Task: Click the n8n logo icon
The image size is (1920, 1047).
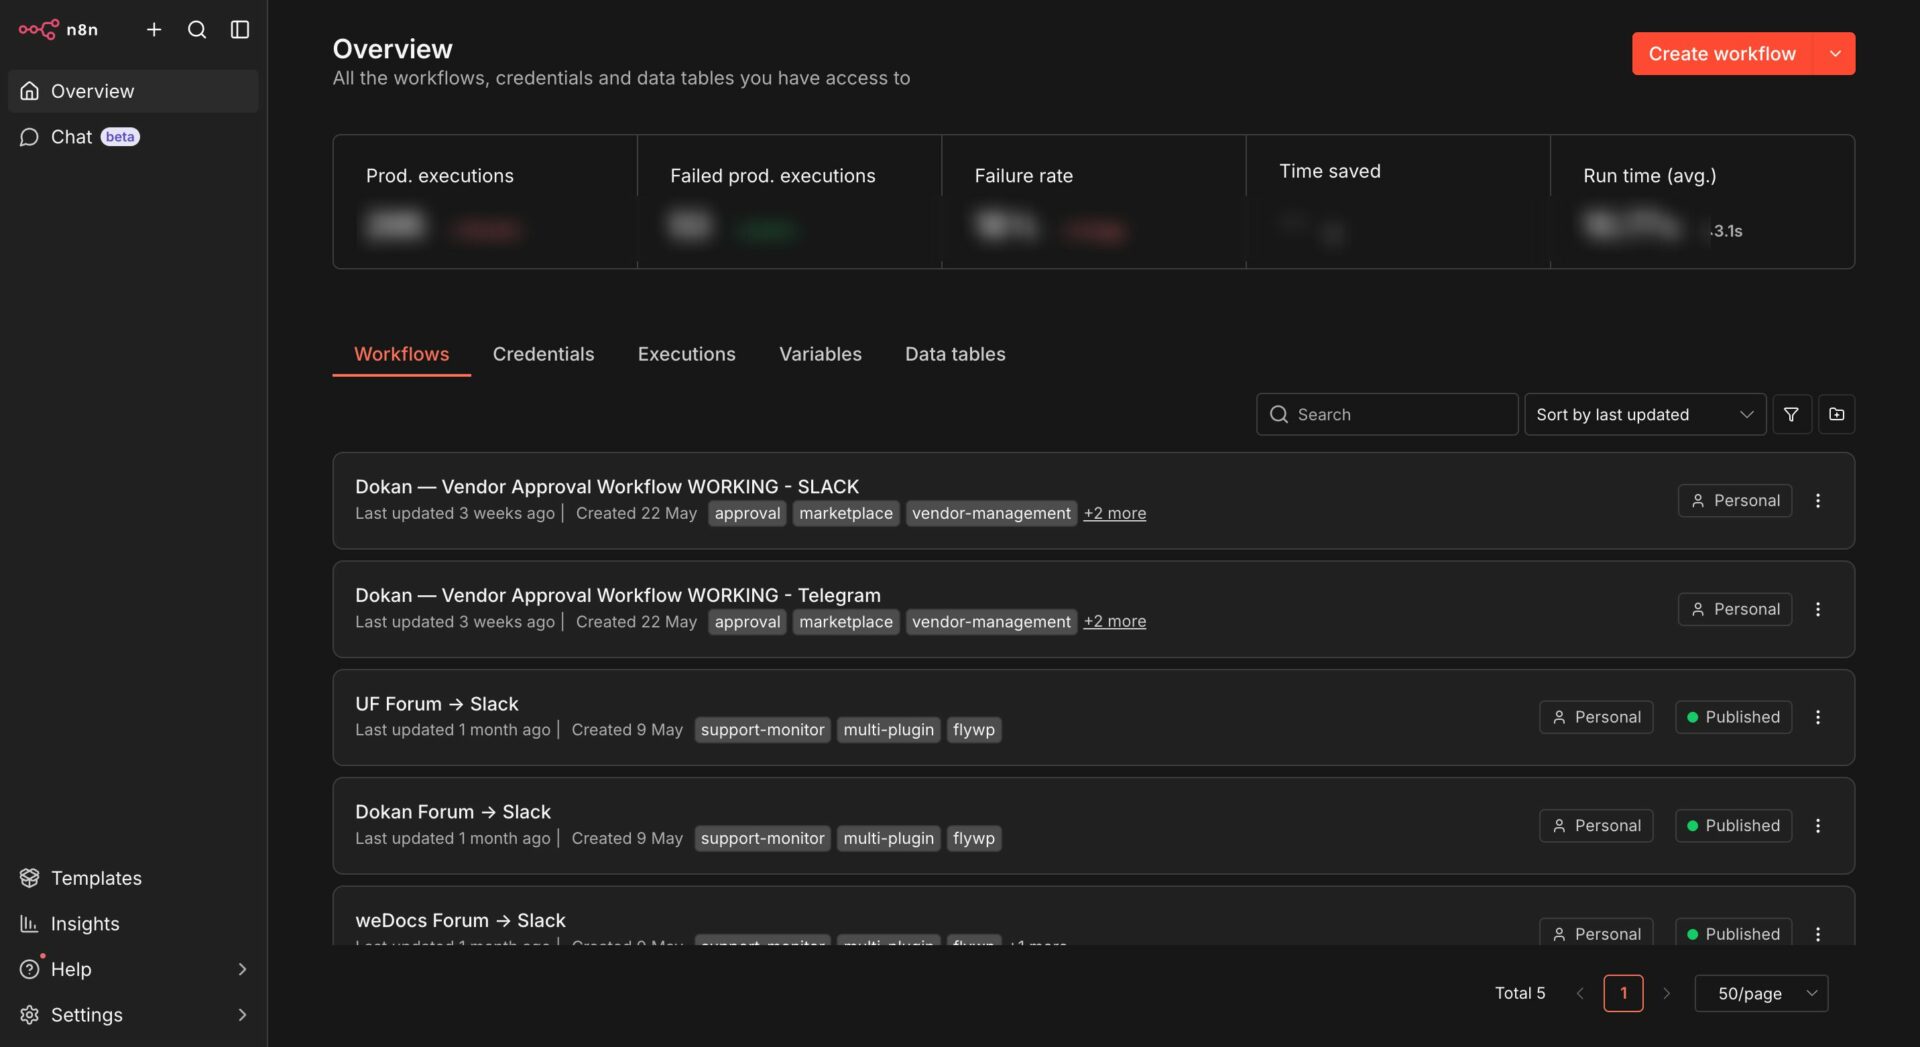Action: pyautogui.click(x=38, y=29)
